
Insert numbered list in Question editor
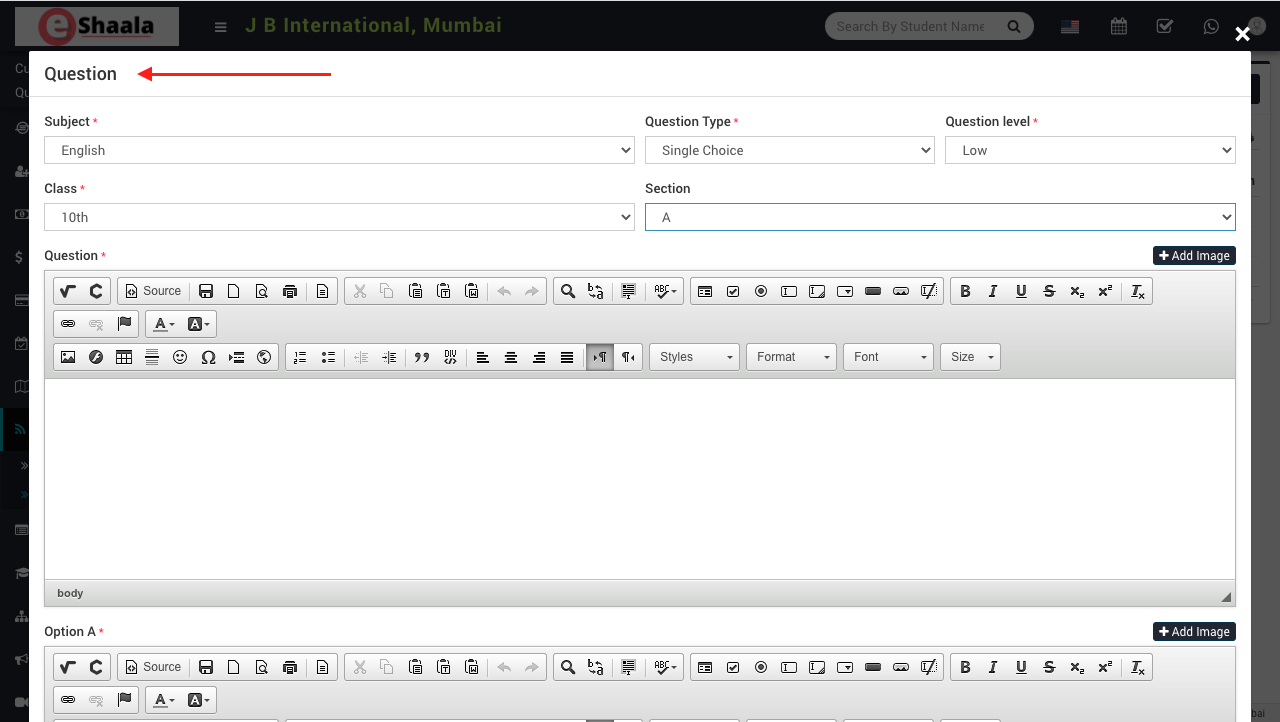(x=300, y=357)
